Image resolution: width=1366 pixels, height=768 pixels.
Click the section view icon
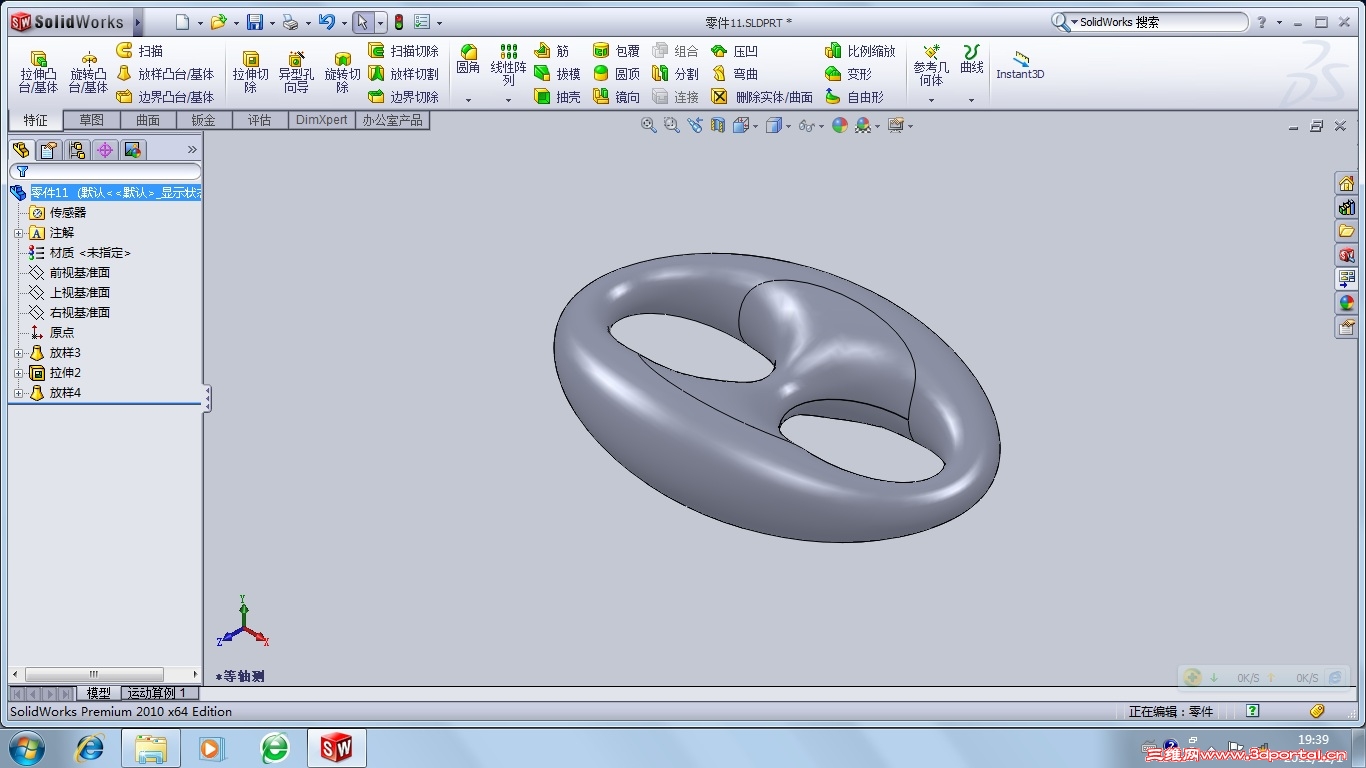(718, 125)
